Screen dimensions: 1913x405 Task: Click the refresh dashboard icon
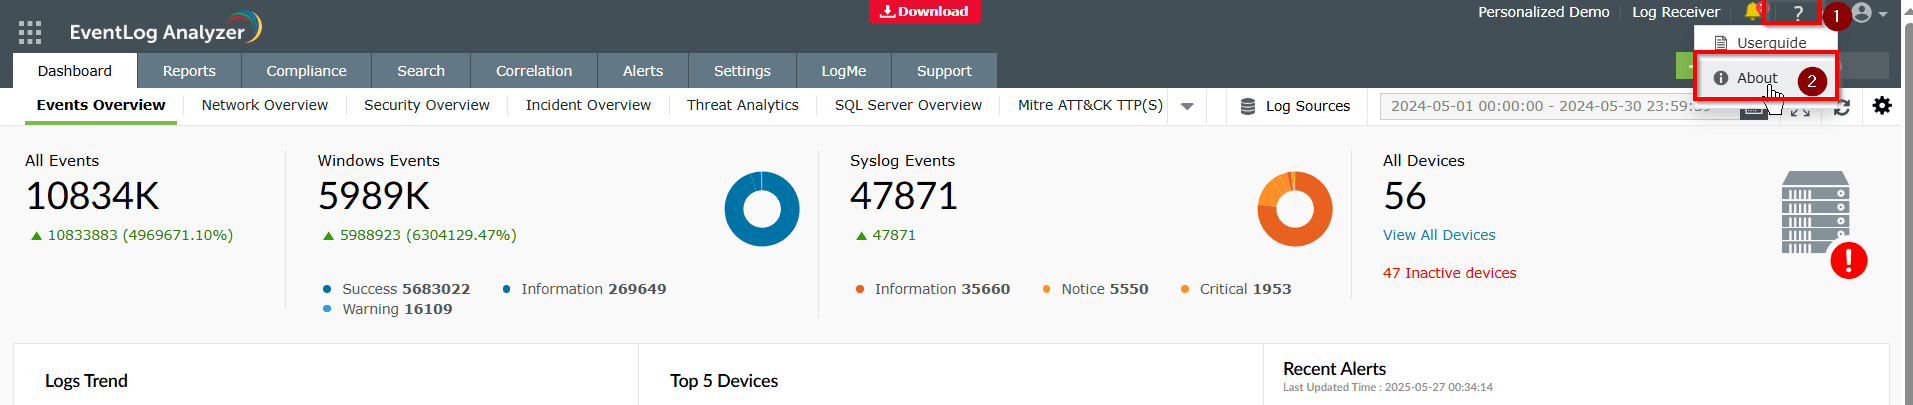(x=1842, y=107)
